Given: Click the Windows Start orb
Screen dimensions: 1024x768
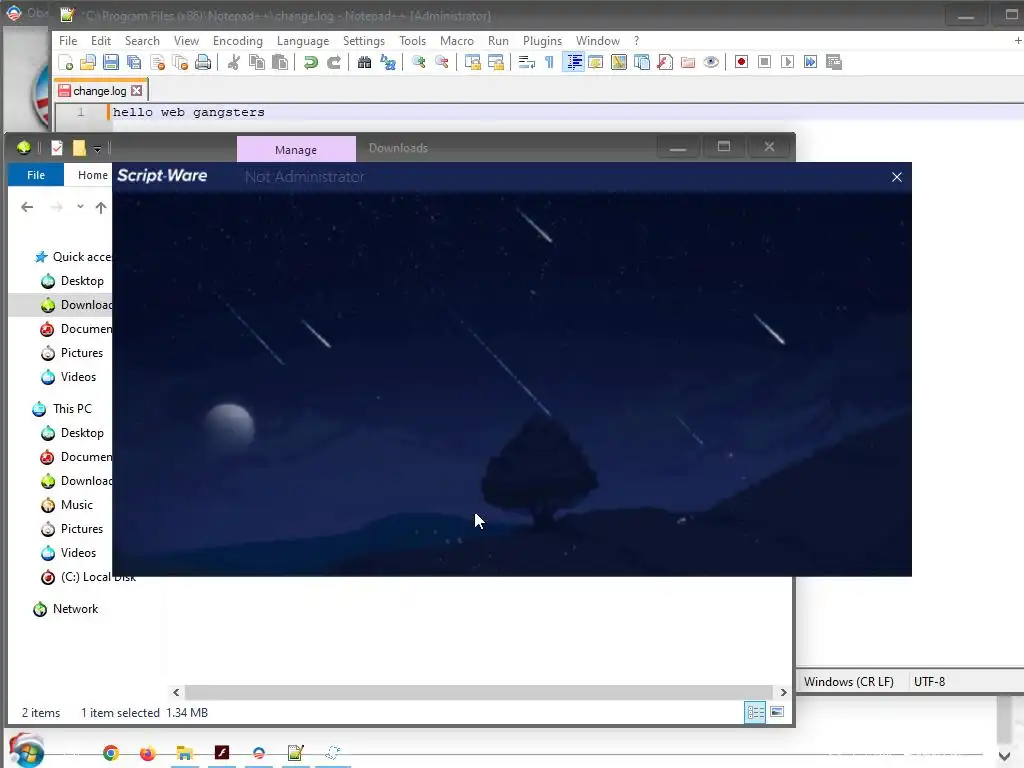Looking at the screenshot, I should [26, 751].
